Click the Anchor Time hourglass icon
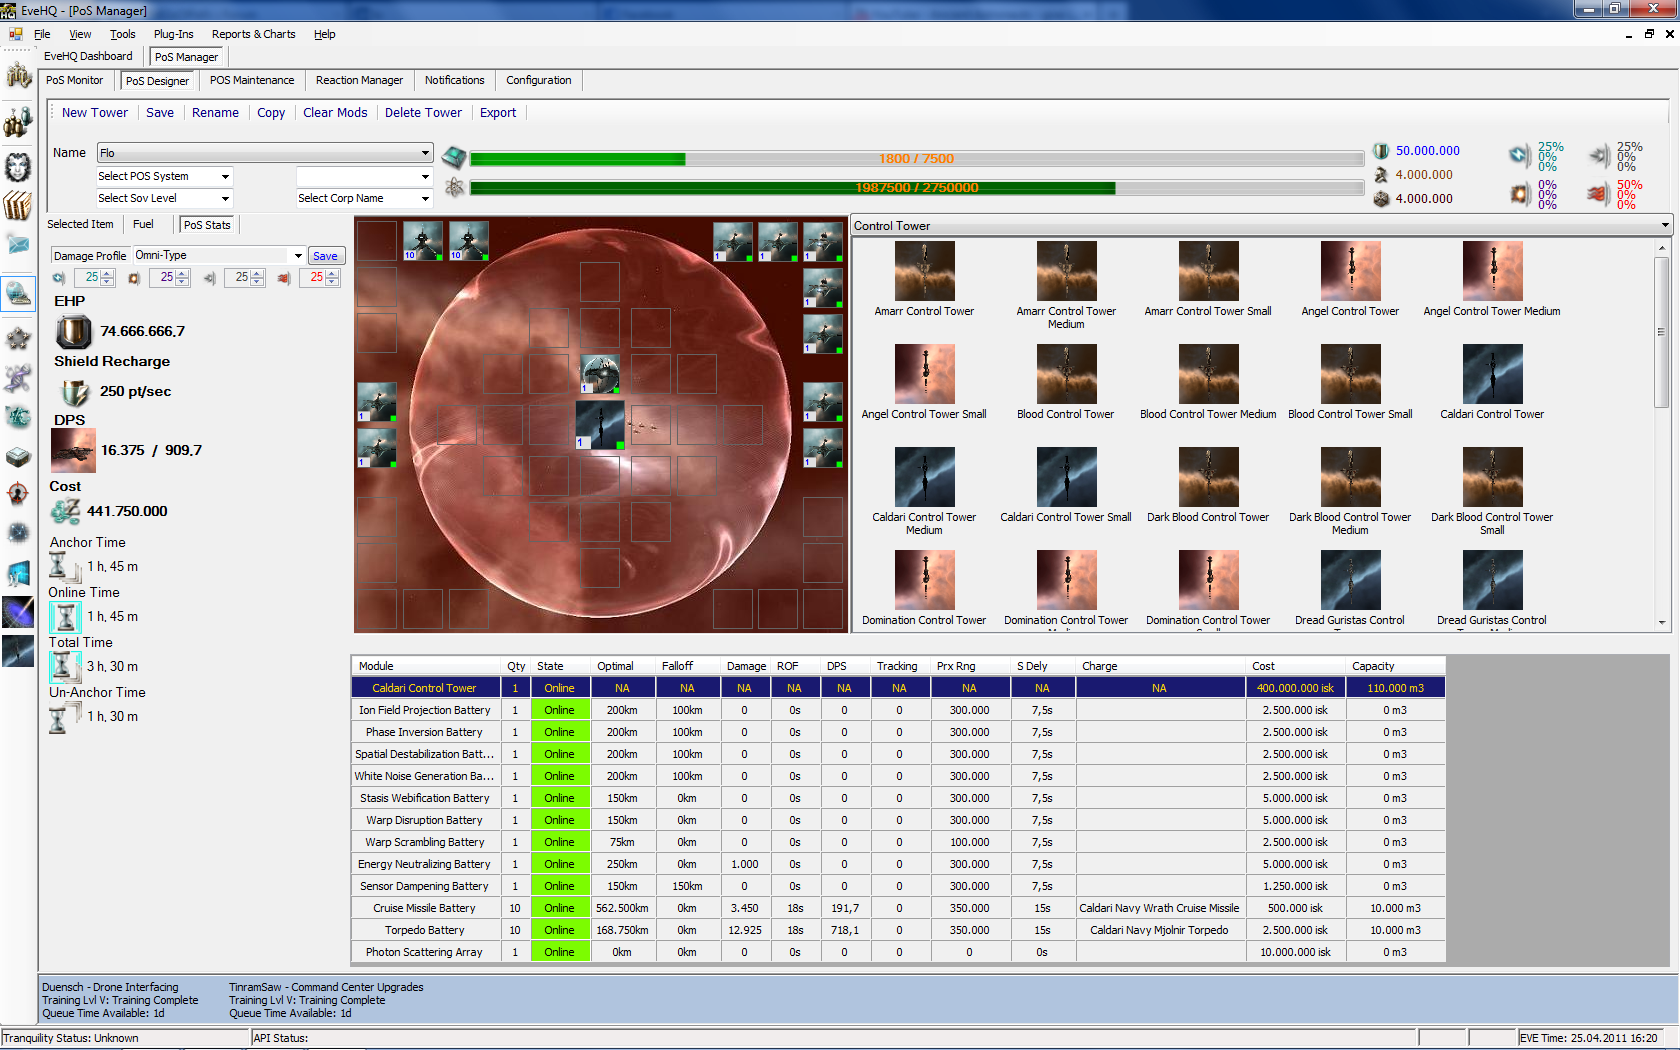The image size is (1680, 1050). tap(64, 567)
